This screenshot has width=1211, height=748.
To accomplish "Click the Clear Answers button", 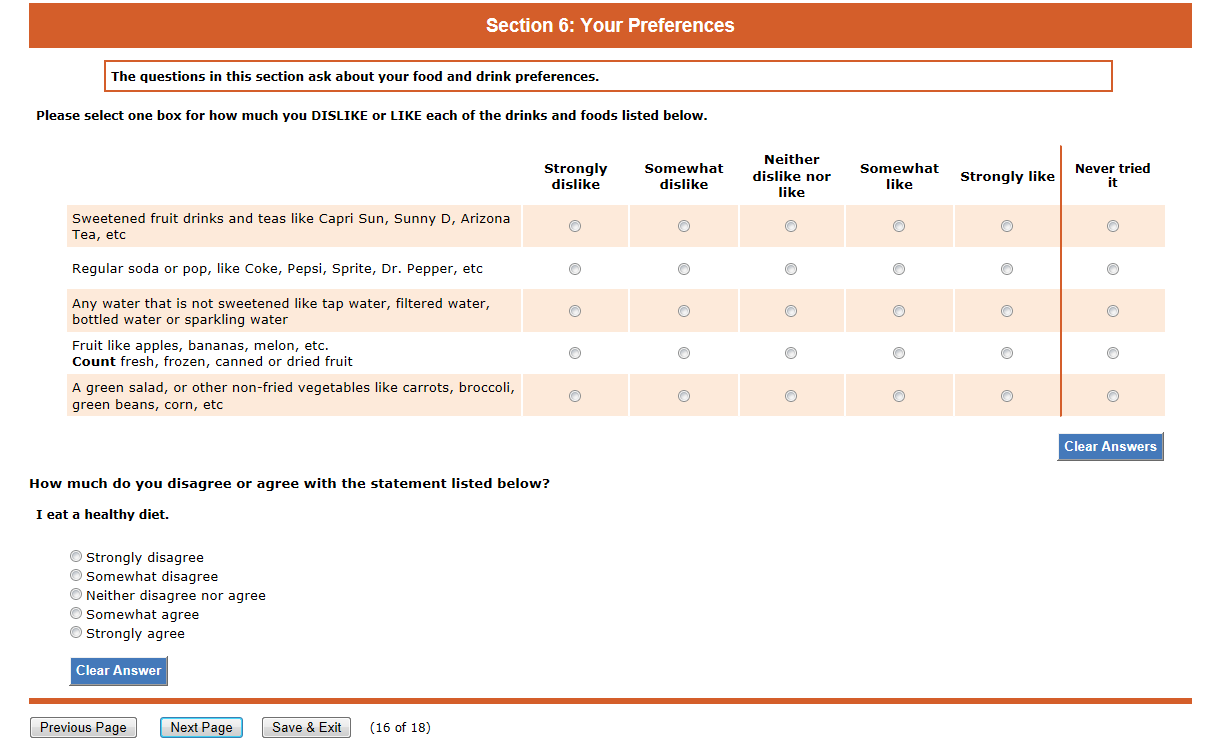I will (x=1110, y=447).
